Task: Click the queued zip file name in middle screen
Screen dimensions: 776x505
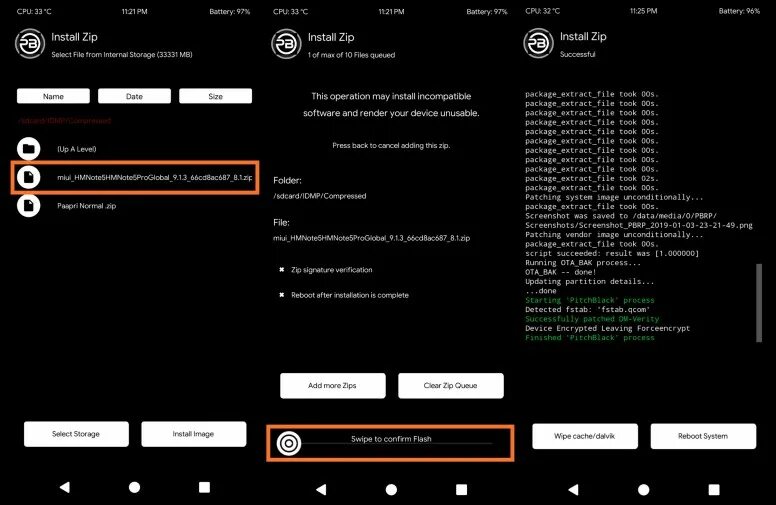Action: point(372,238)
